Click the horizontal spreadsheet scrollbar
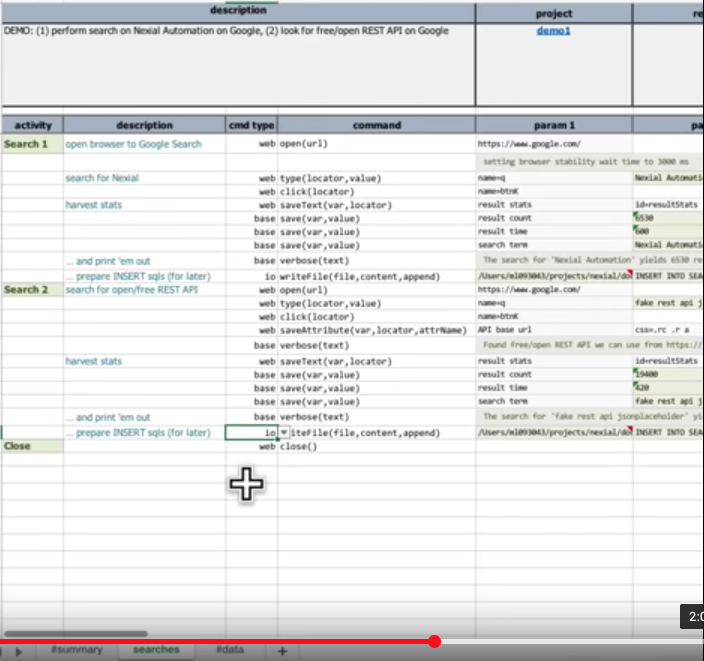 pos(76,634)
